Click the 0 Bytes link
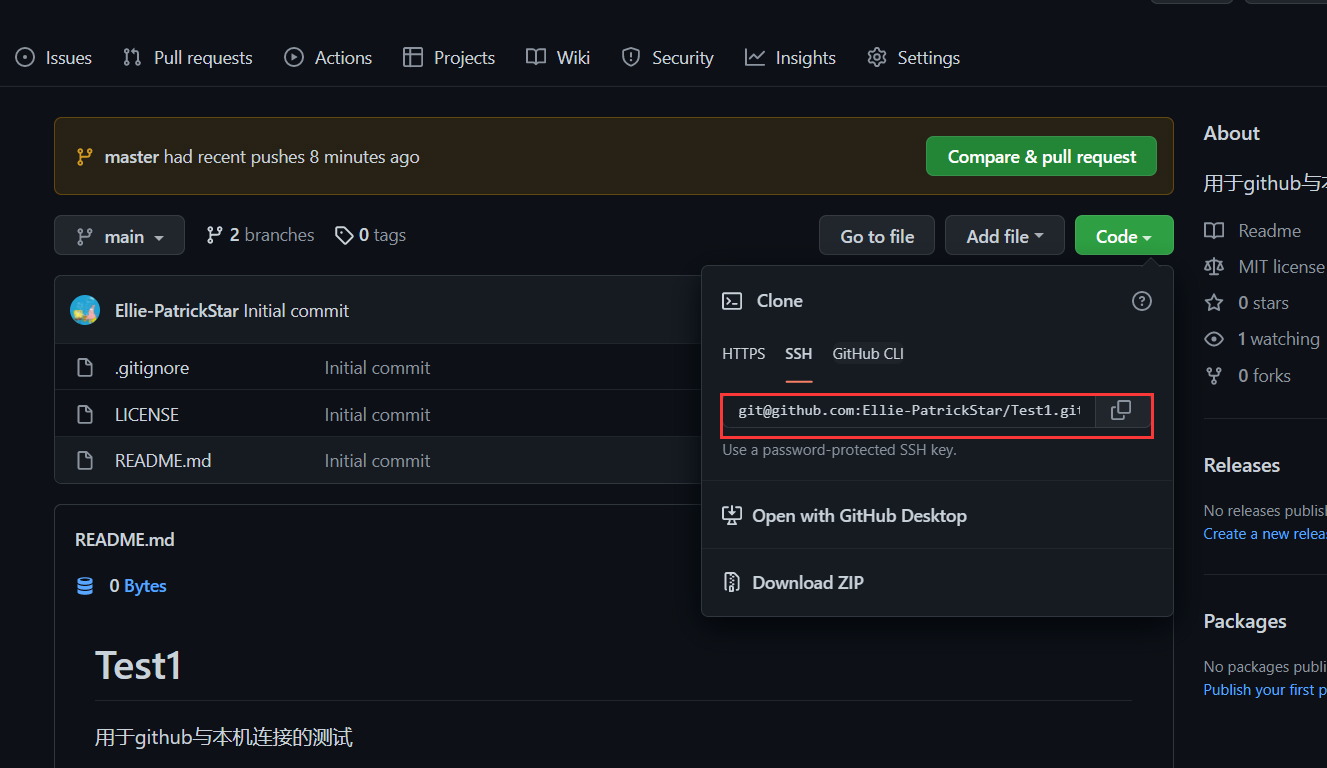 (138, 586)
